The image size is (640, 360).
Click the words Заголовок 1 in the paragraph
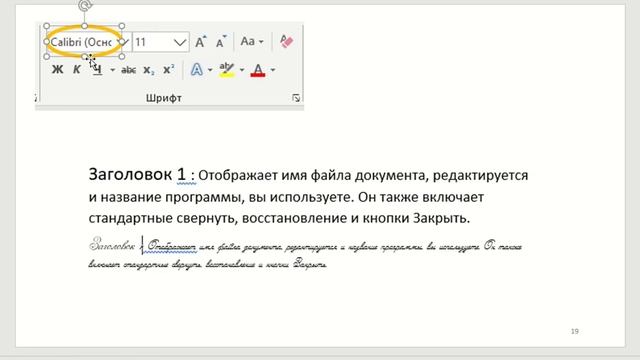click(x=137, y=174)
